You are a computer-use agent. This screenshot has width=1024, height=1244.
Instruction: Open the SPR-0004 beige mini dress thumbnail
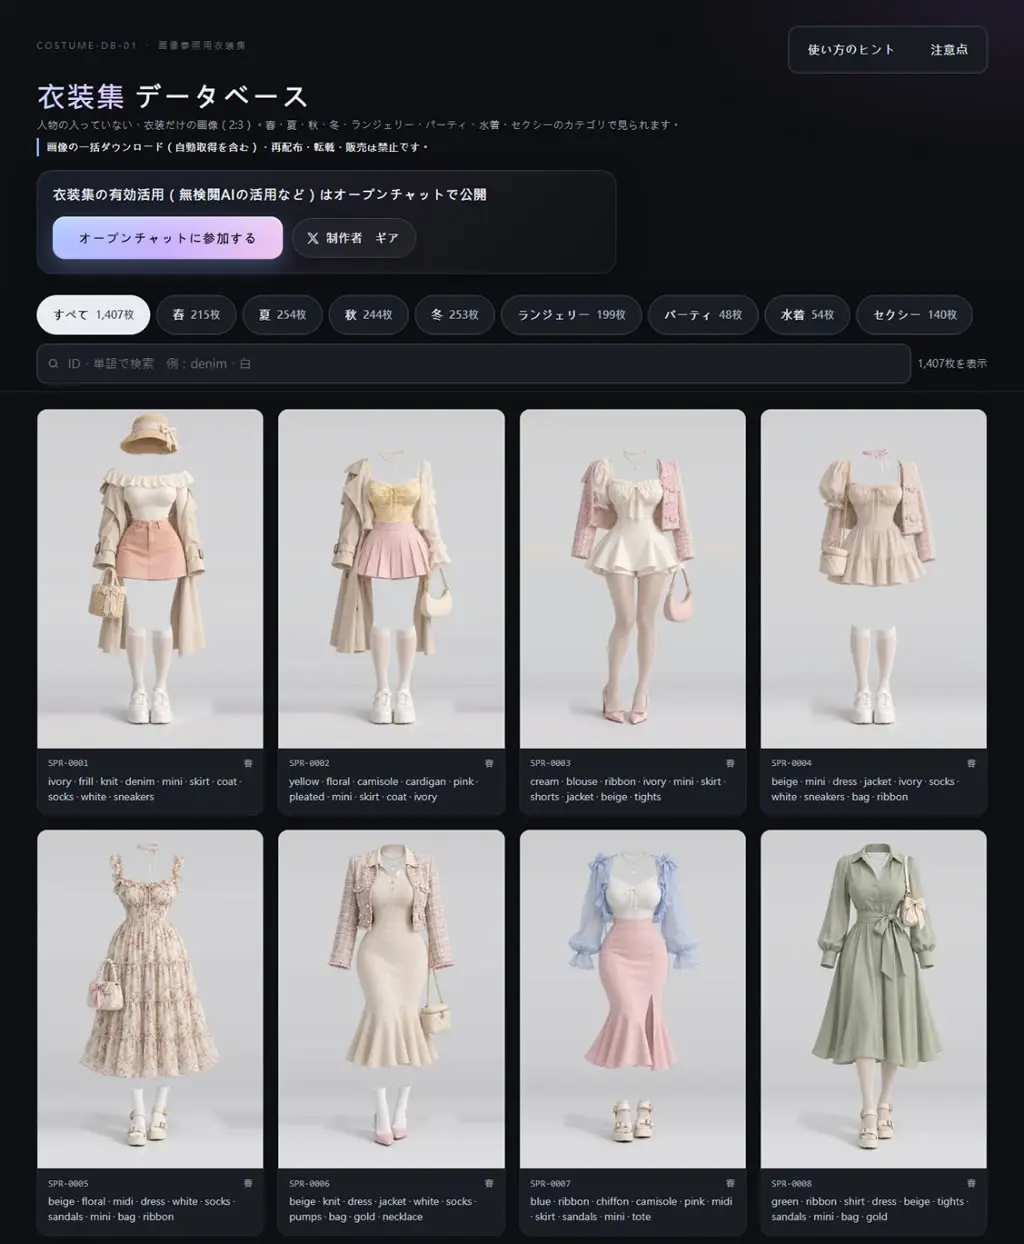(x=873, y=579)
